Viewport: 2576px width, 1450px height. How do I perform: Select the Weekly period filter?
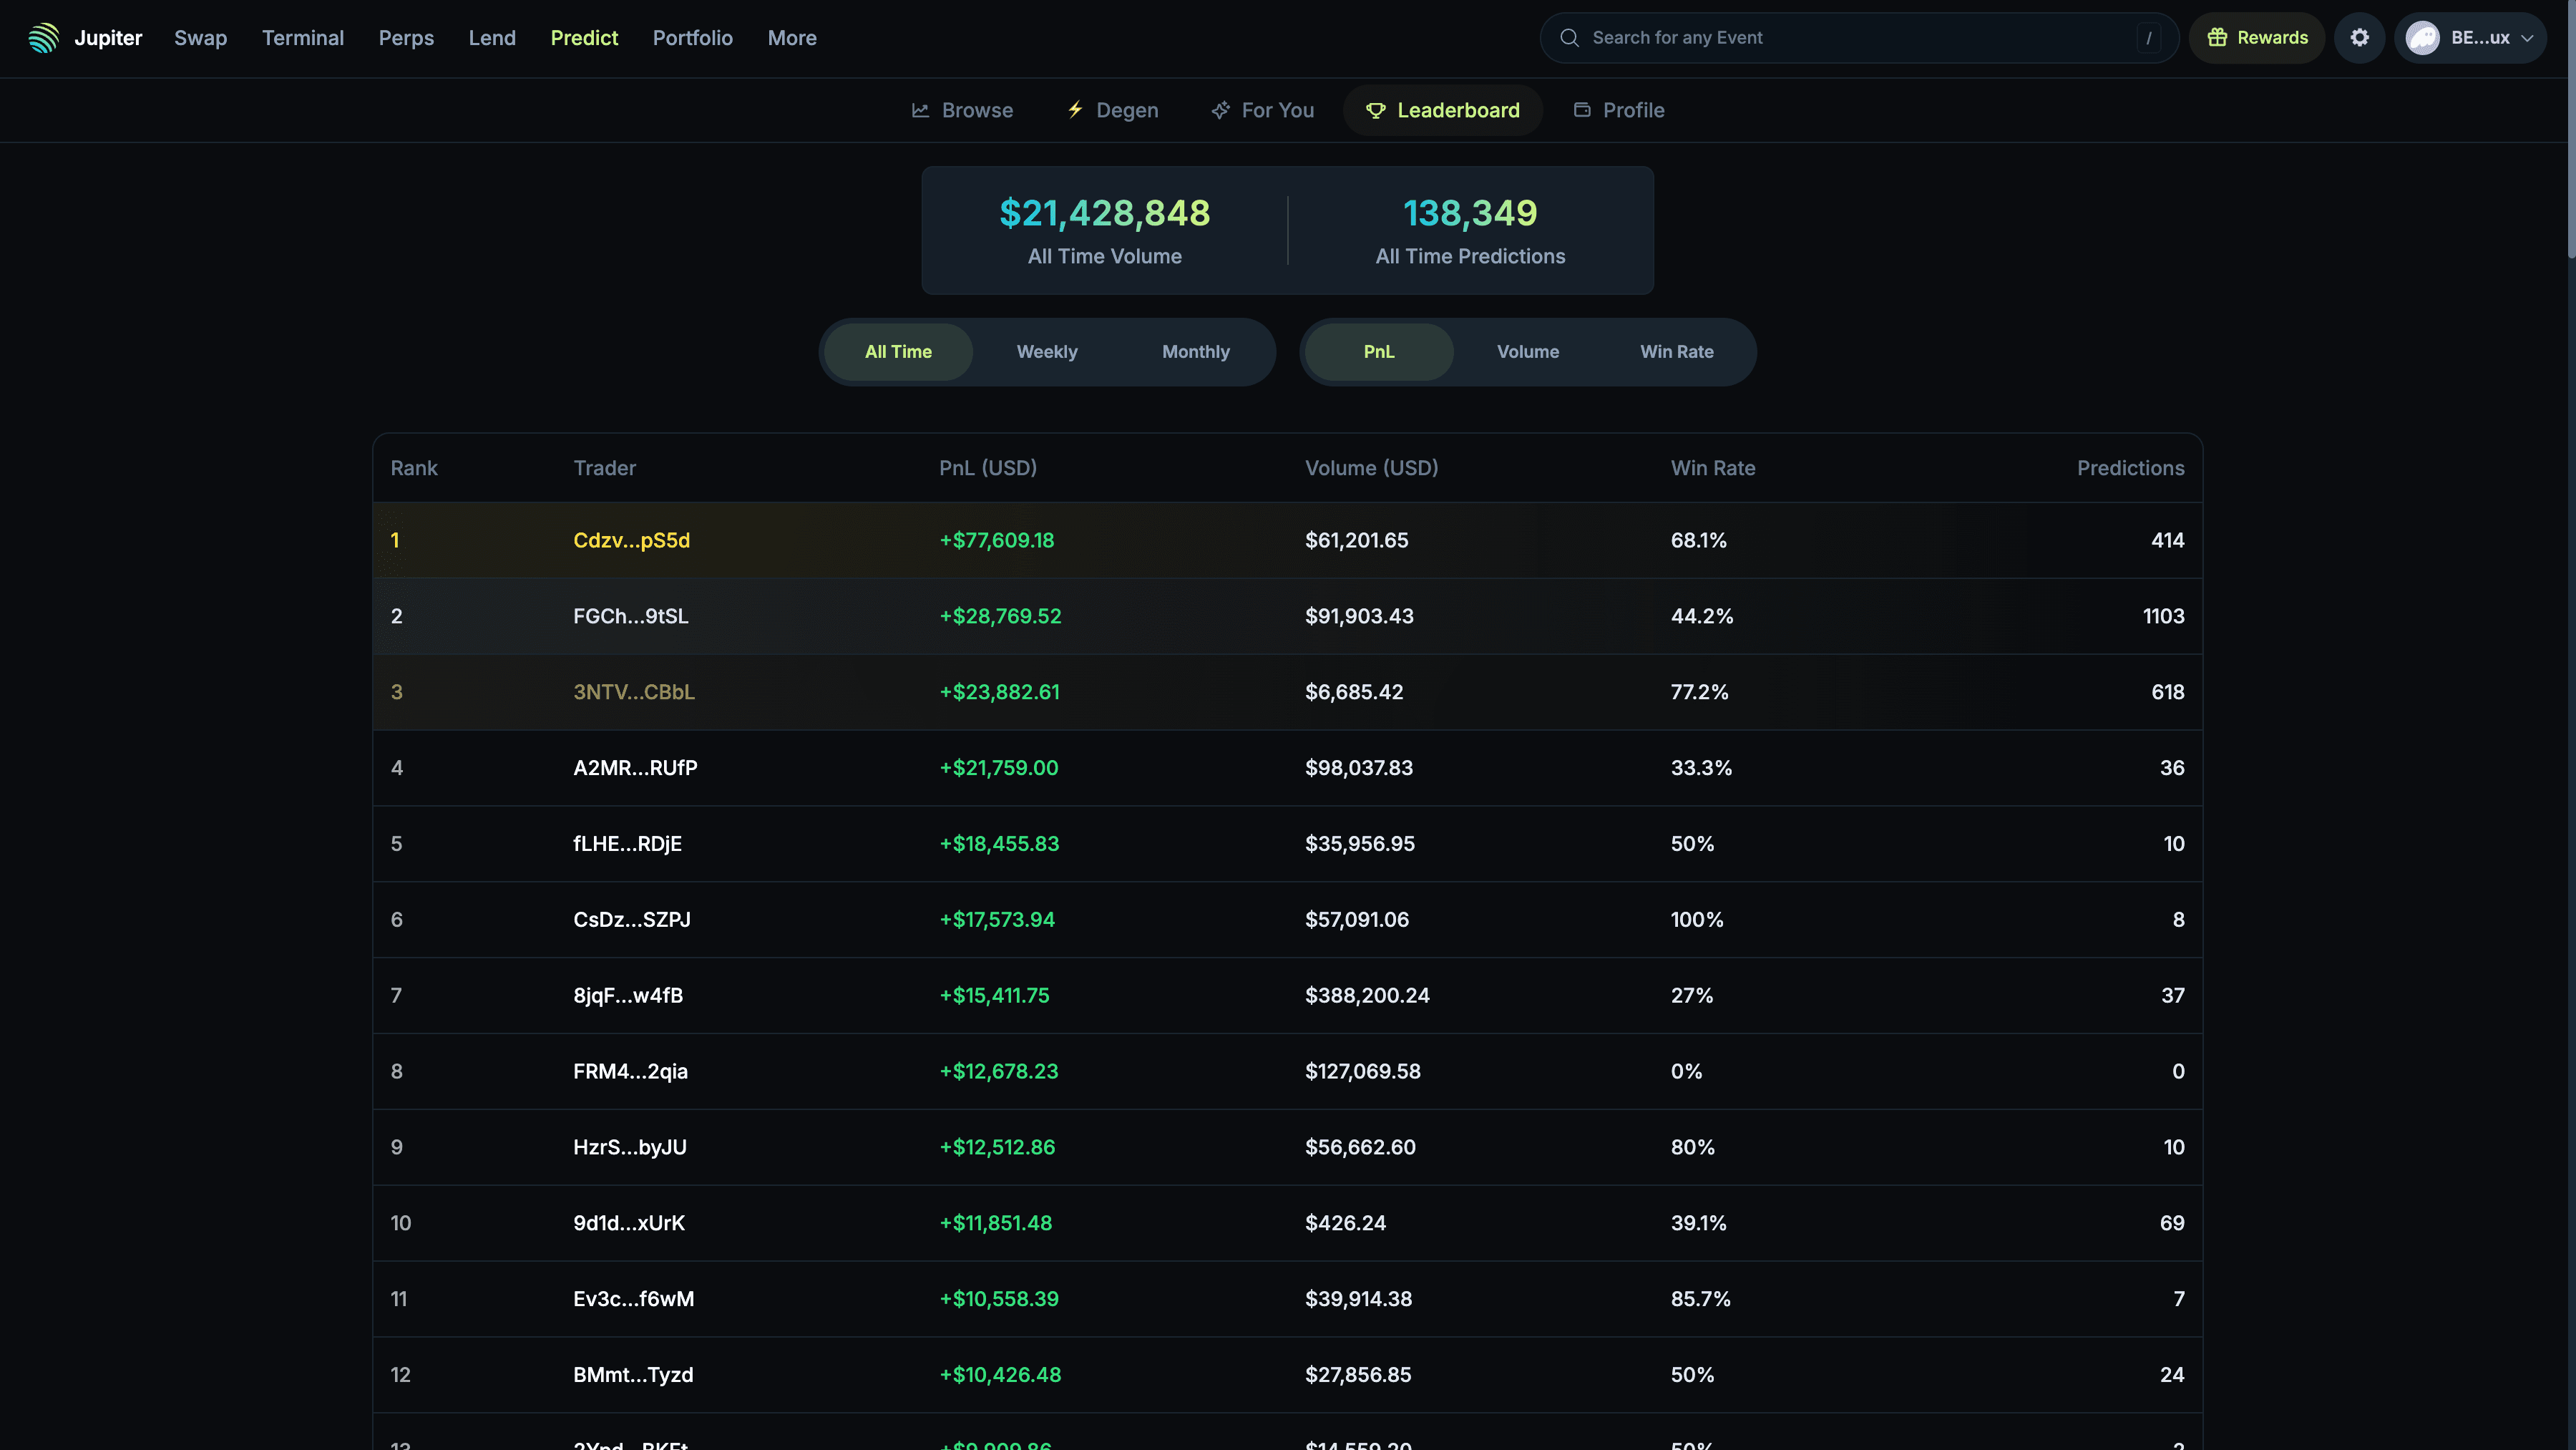[1047, 352]
